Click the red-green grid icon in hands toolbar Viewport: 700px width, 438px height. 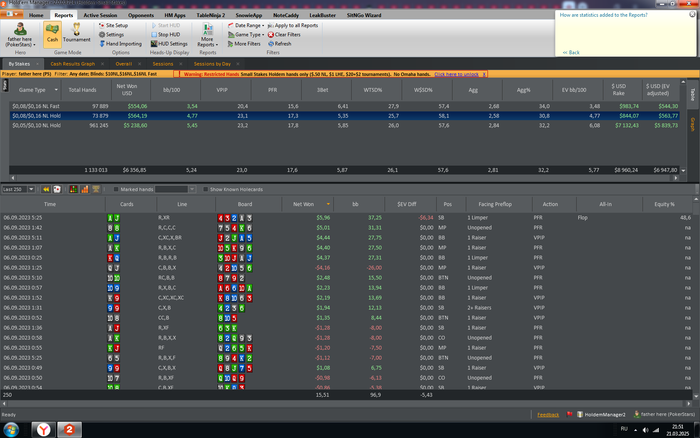point(73,189)
